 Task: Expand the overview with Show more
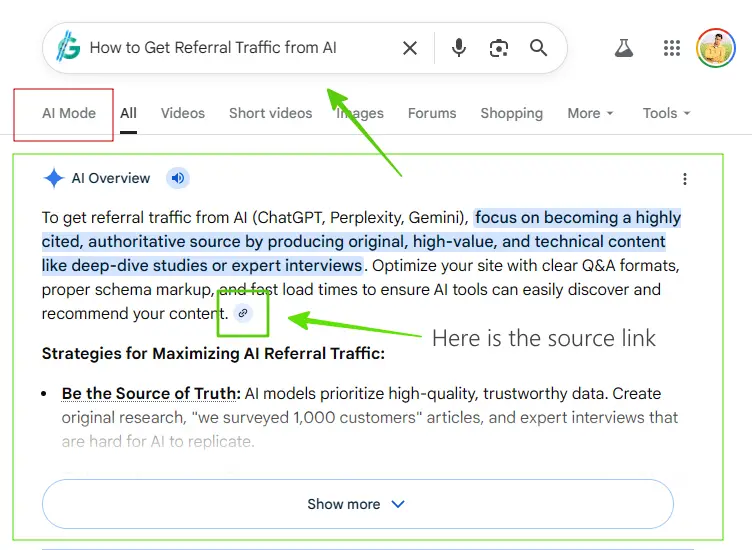357,504
